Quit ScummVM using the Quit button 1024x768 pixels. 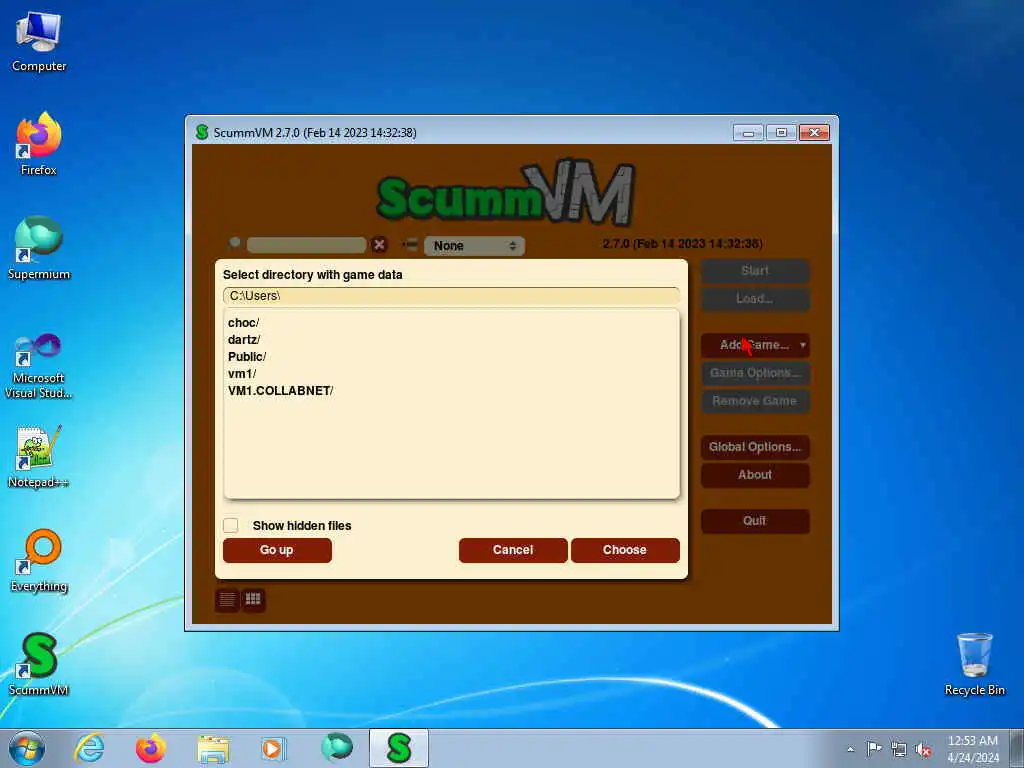tap(755, 521)
